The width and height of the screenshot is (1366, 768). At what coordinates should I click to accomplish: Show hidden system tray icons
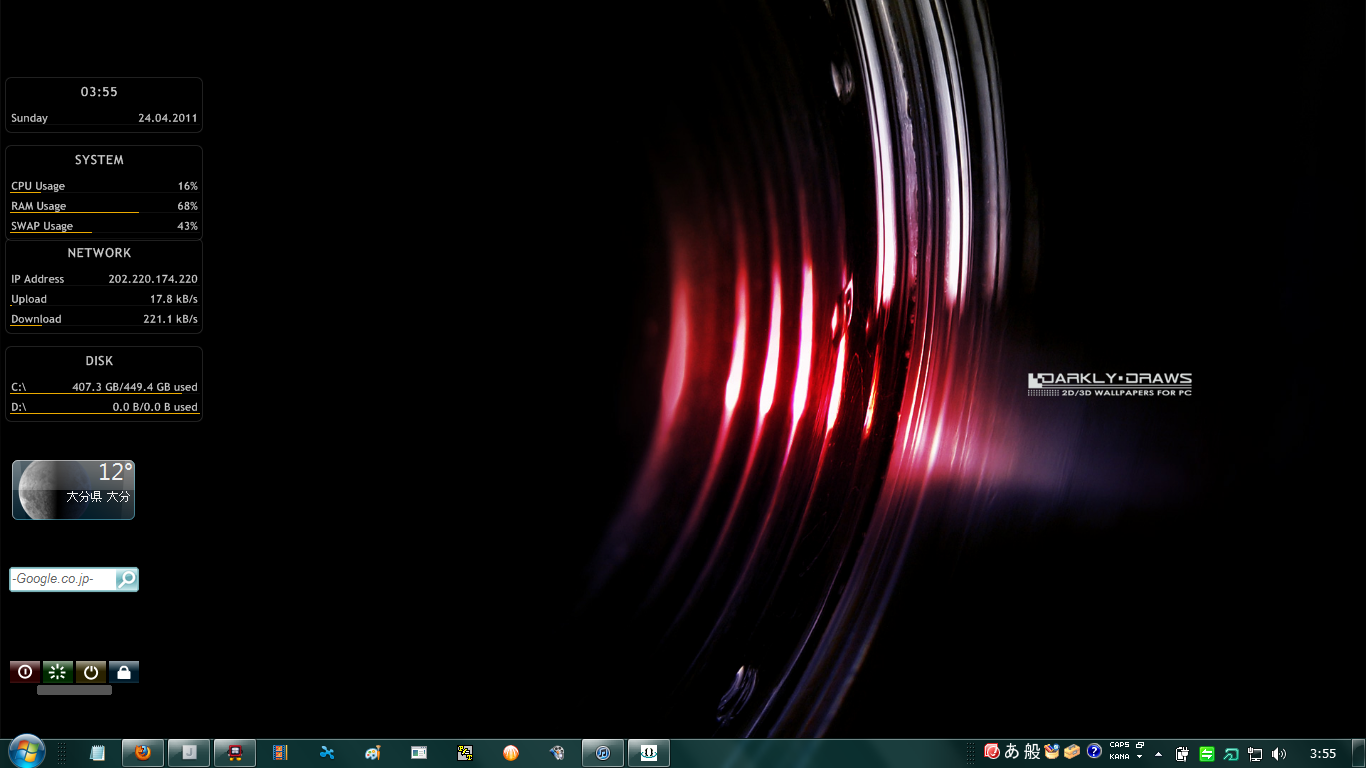tap(1158, 753)
